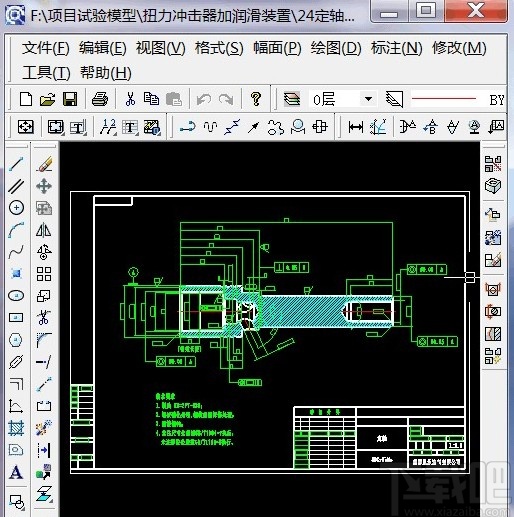514x517 pixels.
Task: Open the 工具(T) menu
Action: (46, 73)
